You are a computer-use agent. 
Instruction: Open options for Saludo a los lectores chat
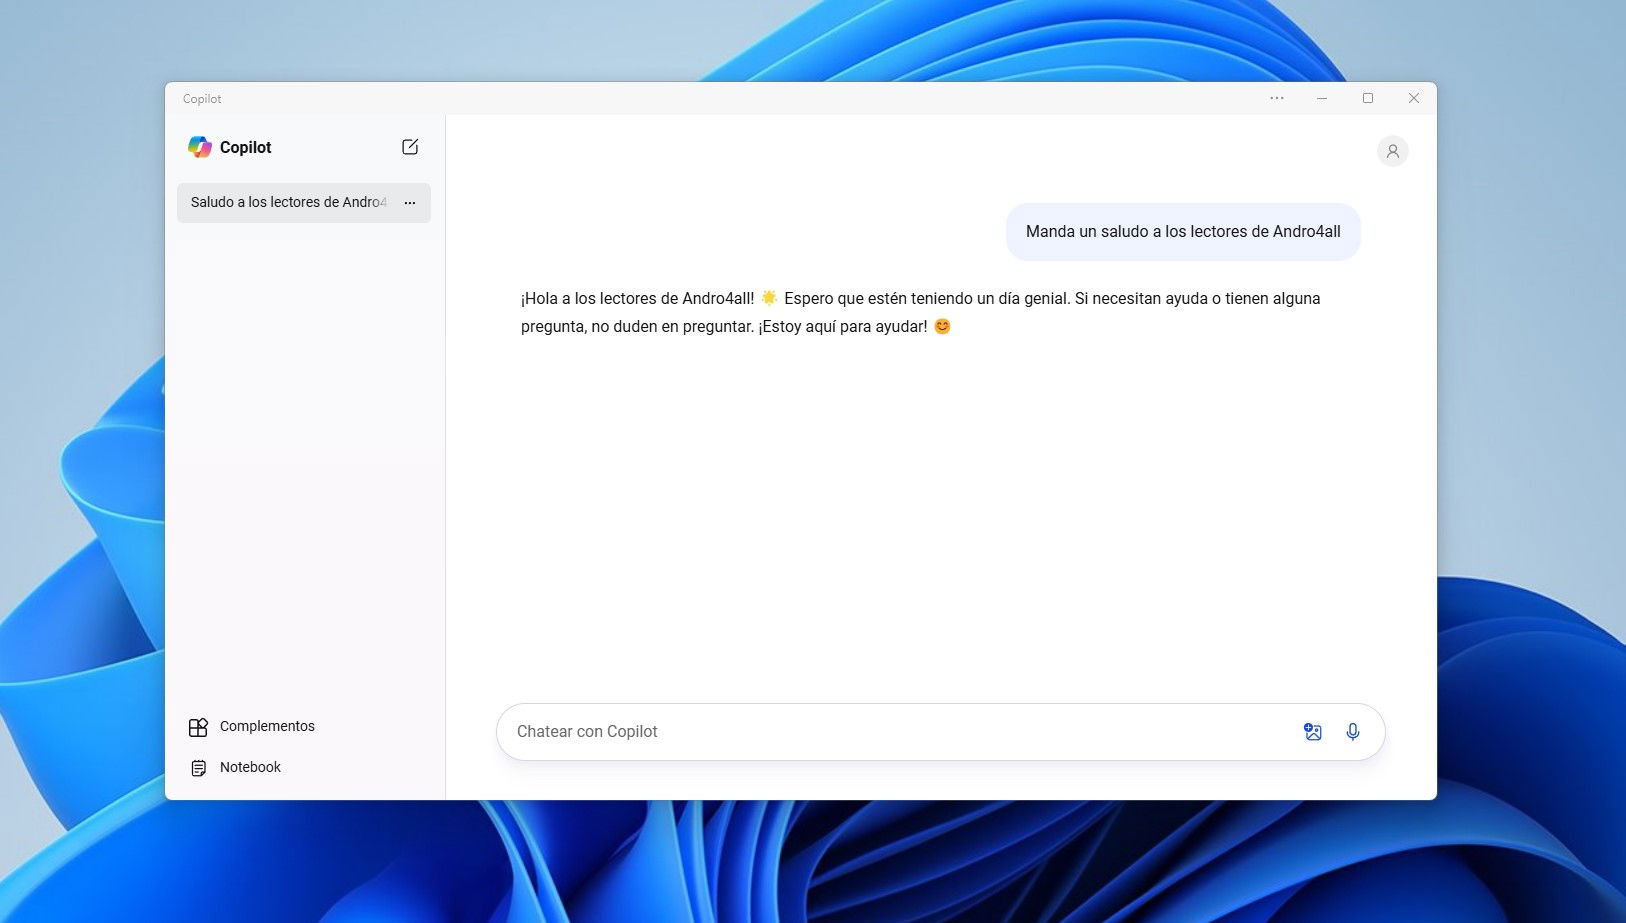click(x=410, y=203)
